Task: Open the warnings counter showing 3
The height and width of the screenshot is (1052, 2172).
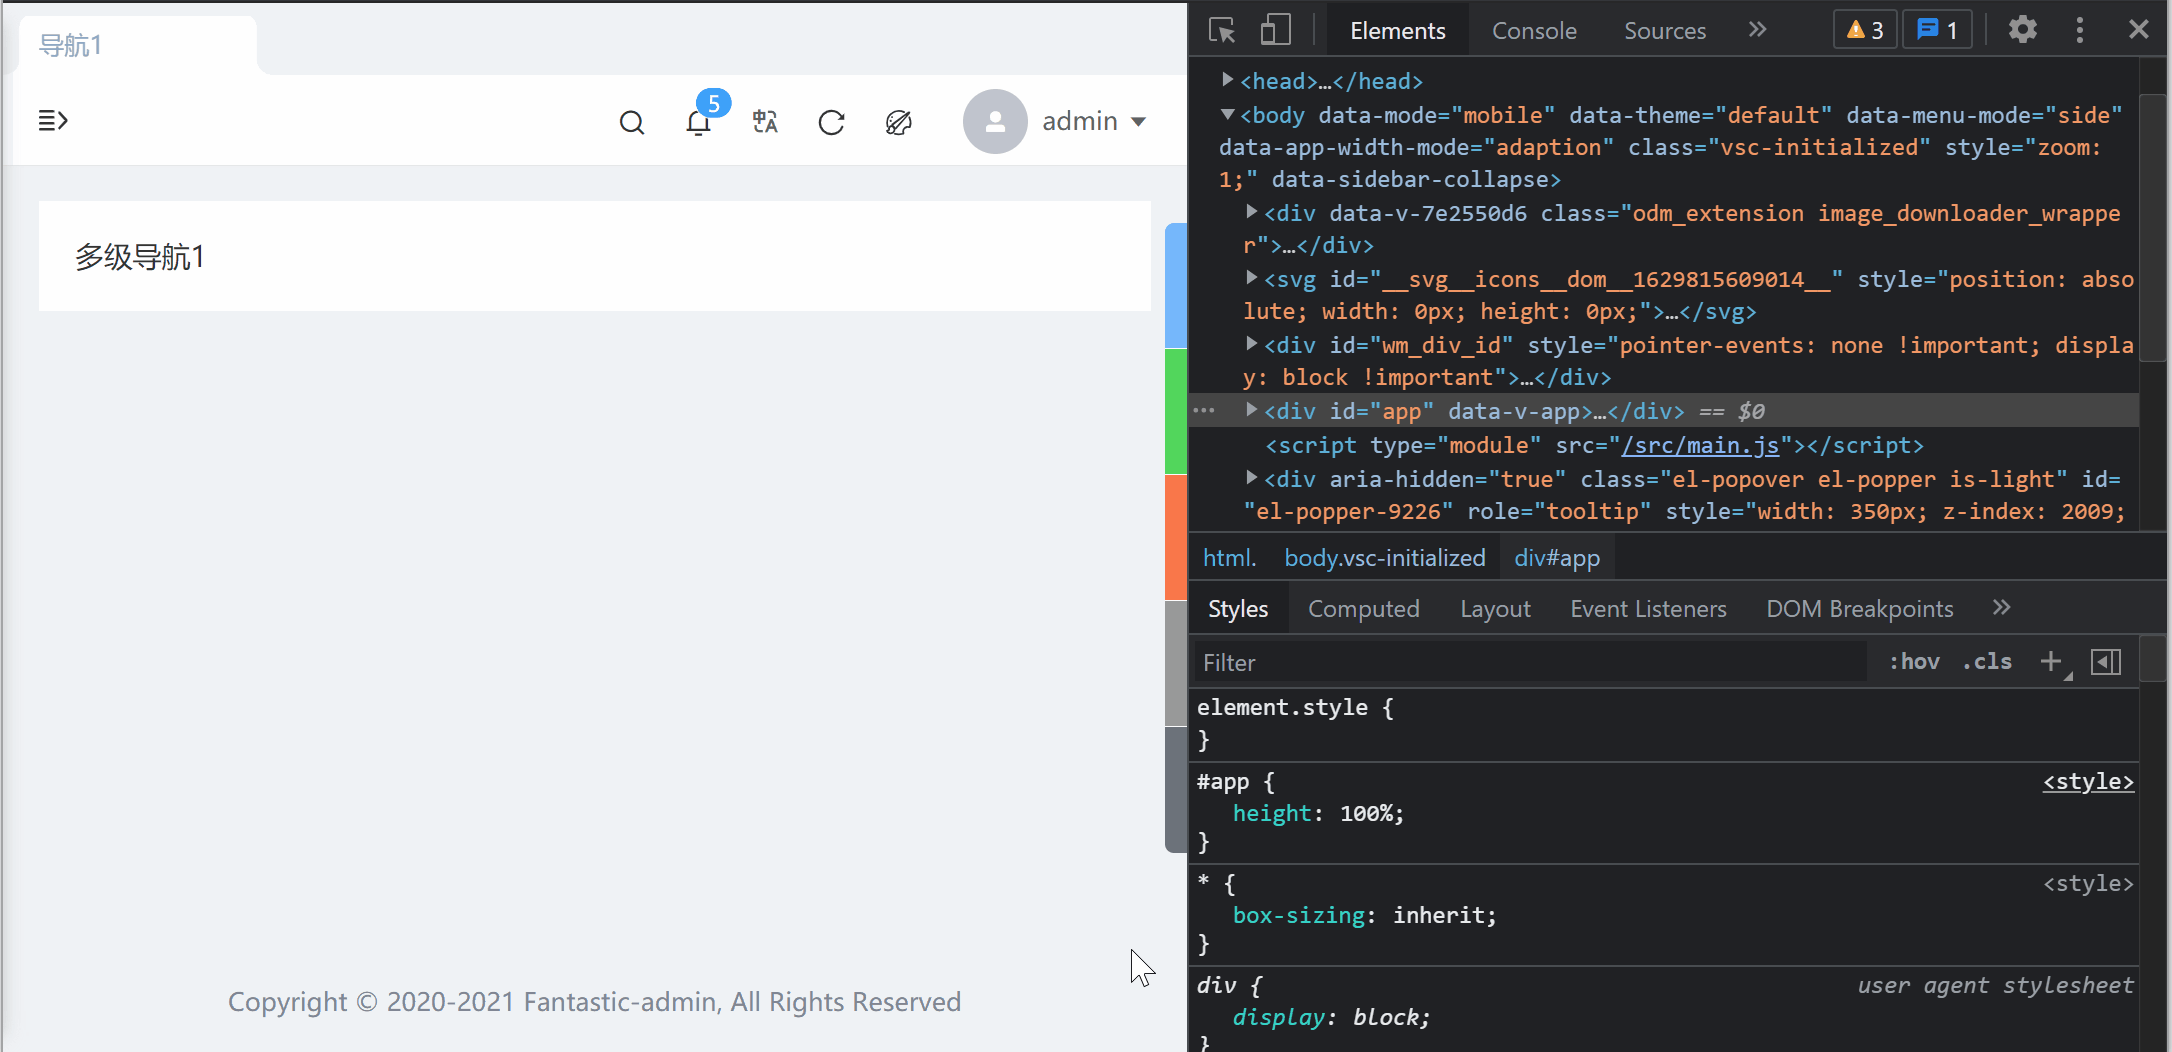Action: click(1865, 30)
